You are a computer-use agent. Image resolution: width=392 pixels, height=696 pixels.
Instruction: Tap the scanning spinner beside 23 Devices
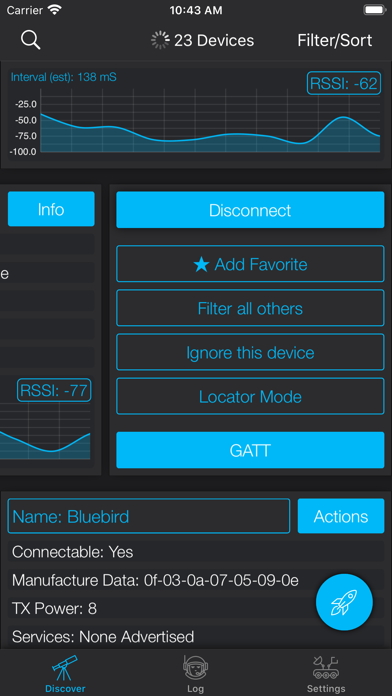(x=160, y=40)
